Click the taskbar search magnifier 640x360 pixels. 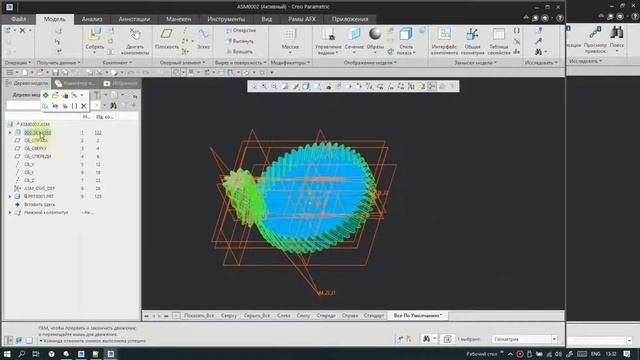21,354
